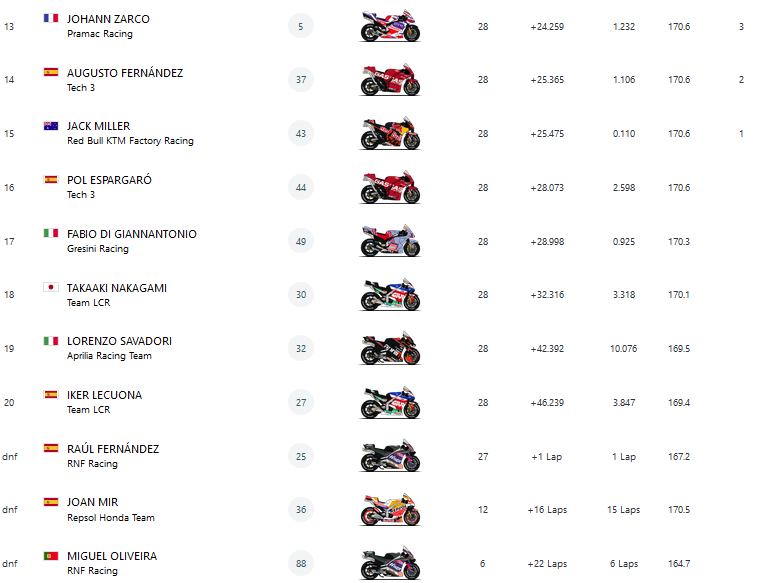Click Aprilia Racing Team label

109,356
